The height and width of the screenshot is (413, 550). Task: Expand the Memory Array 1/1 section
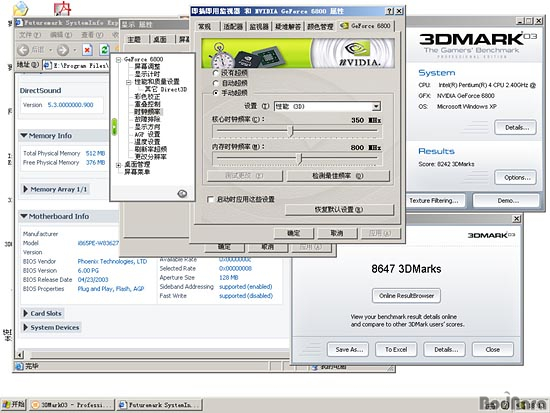(x=25, y=189)
